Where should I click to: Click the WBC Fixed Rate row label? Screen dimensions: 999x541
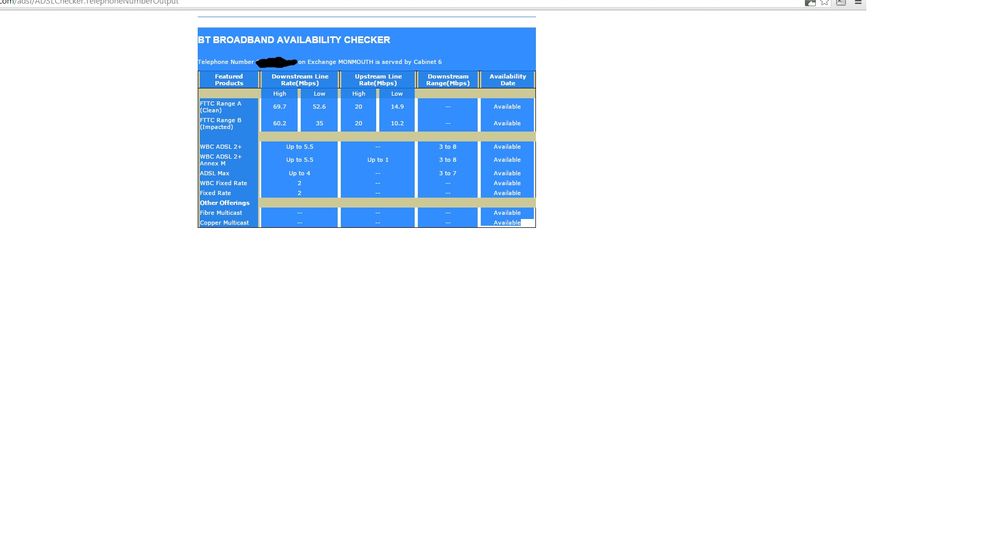coord(223,183)
